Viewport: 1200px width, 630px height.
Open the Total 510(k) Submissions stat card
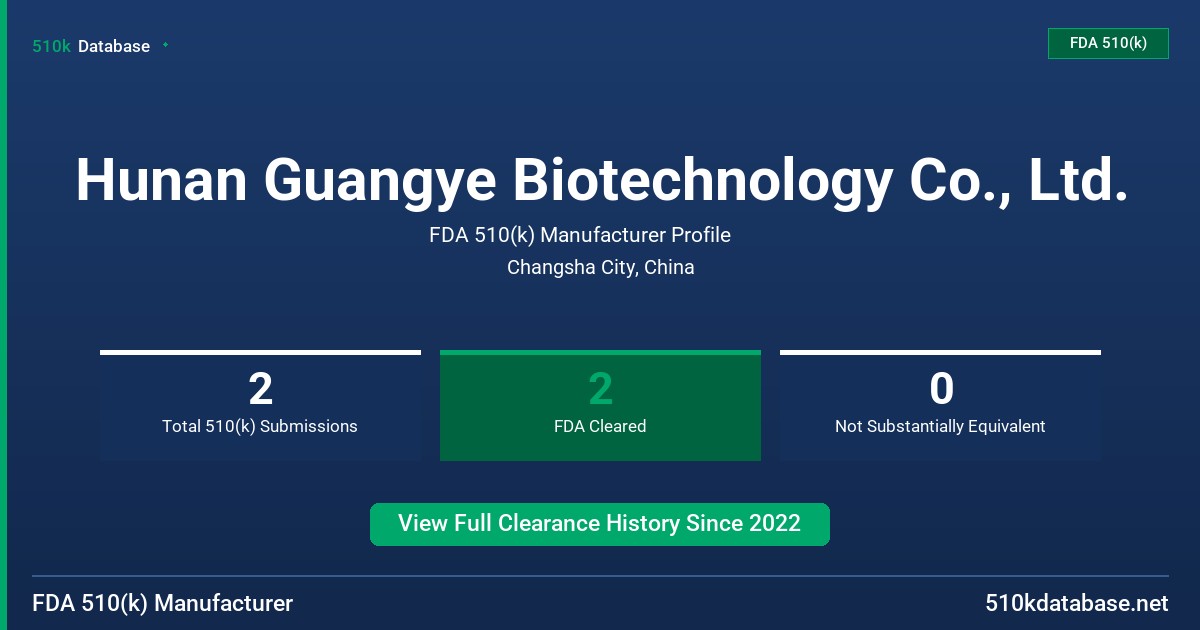(x=260, y=405)
